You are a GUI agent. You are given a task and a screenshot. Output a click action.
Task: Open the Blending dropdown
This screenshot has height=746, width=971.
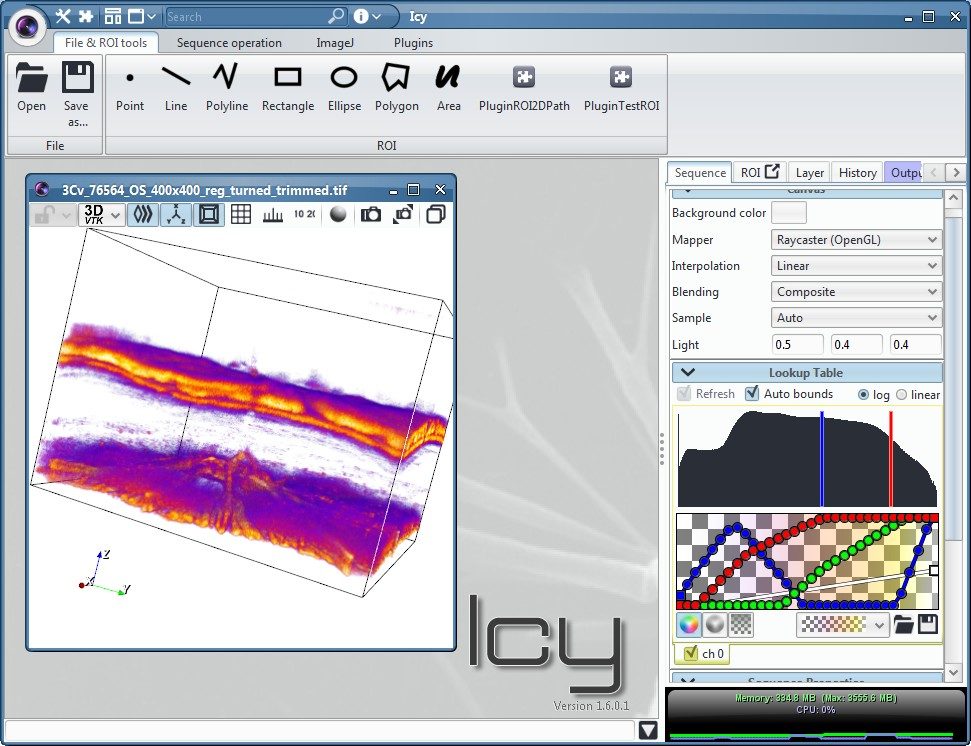click(x=856, y=291)
